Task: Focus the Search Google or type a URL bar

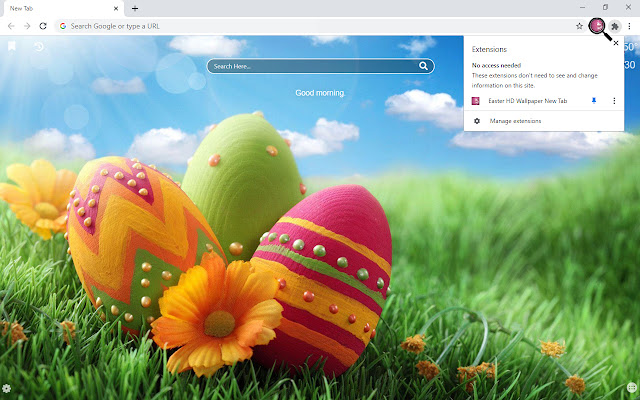Action: (320, 26)
